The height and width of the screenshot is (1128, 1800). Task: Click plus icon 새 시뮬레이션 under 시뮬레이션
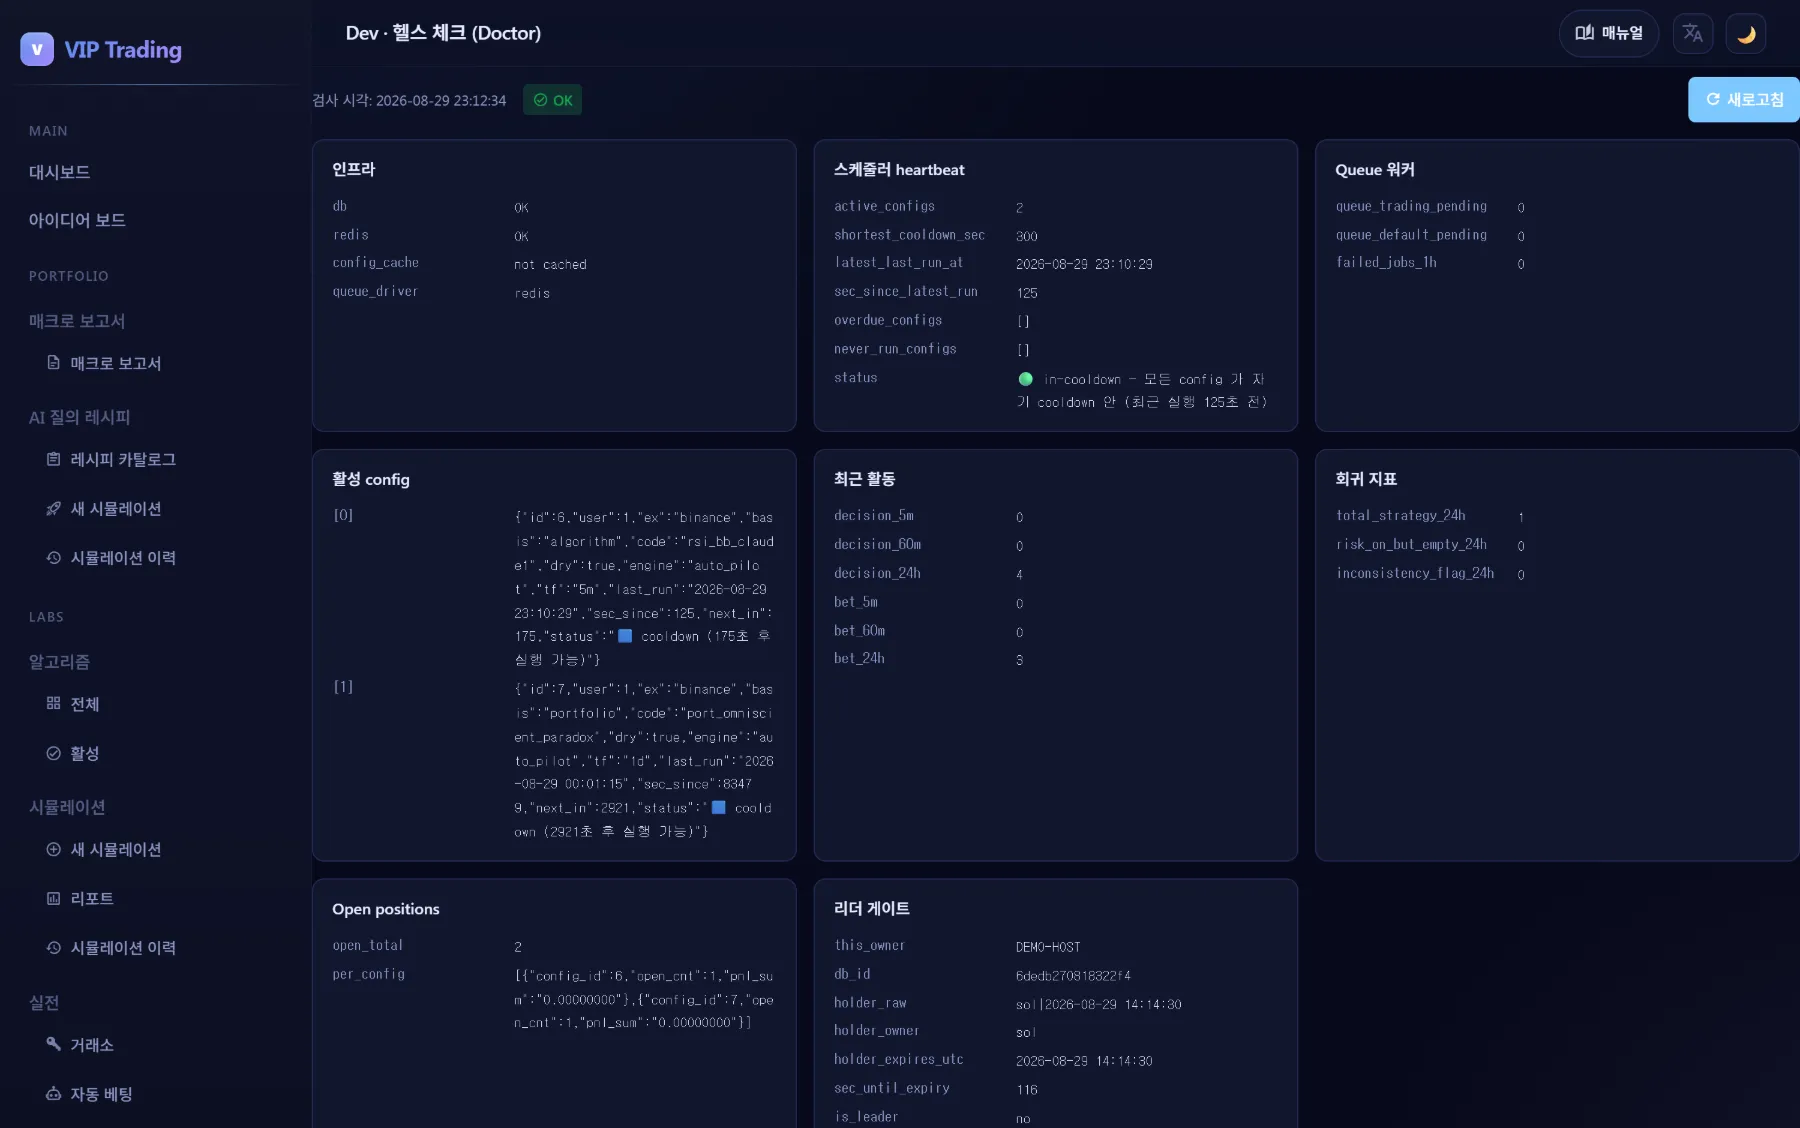tap(104, 849)
